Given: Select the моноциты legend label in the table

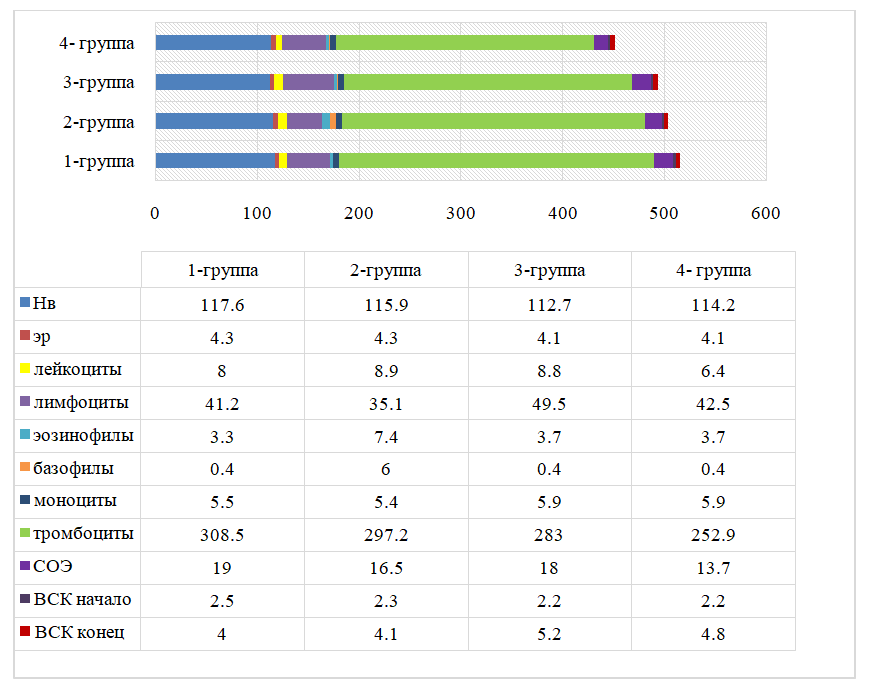Looking at the screenshot, I should coord(75,501).
